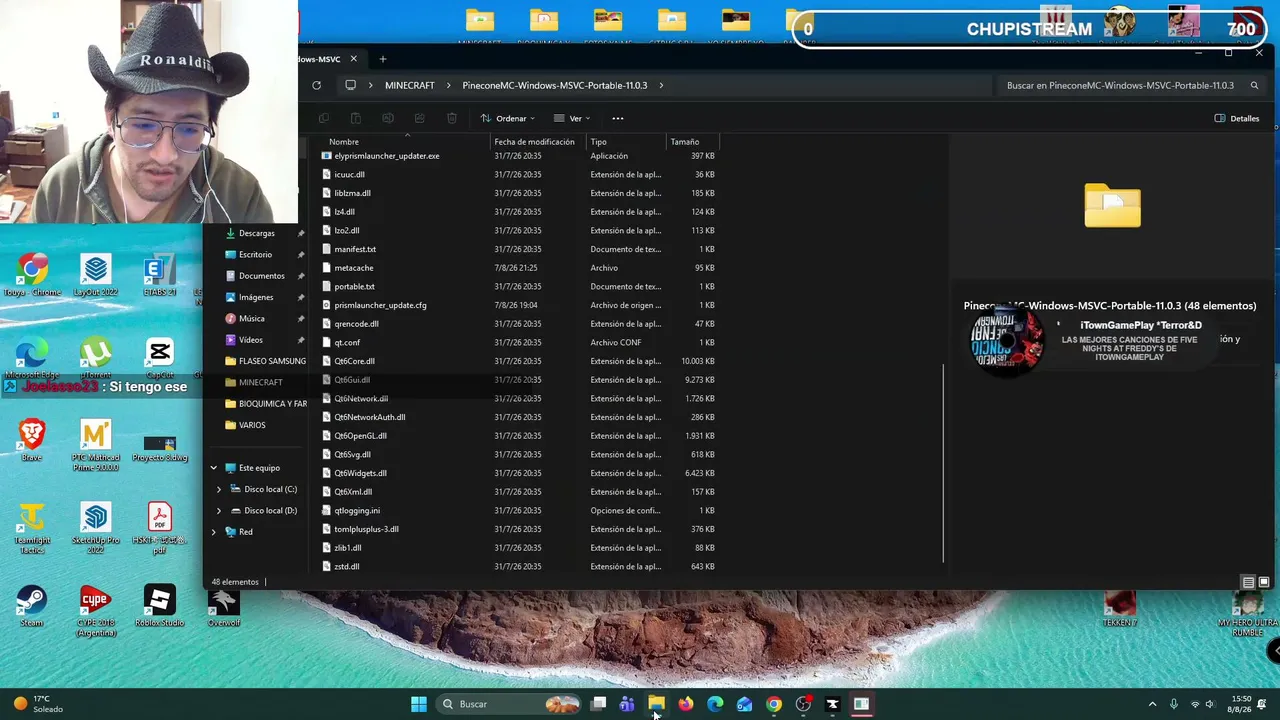Refresh the File Explorer folder view
Screen dimensions: 1280x720
pyautogui.click(x=316, y=85)
